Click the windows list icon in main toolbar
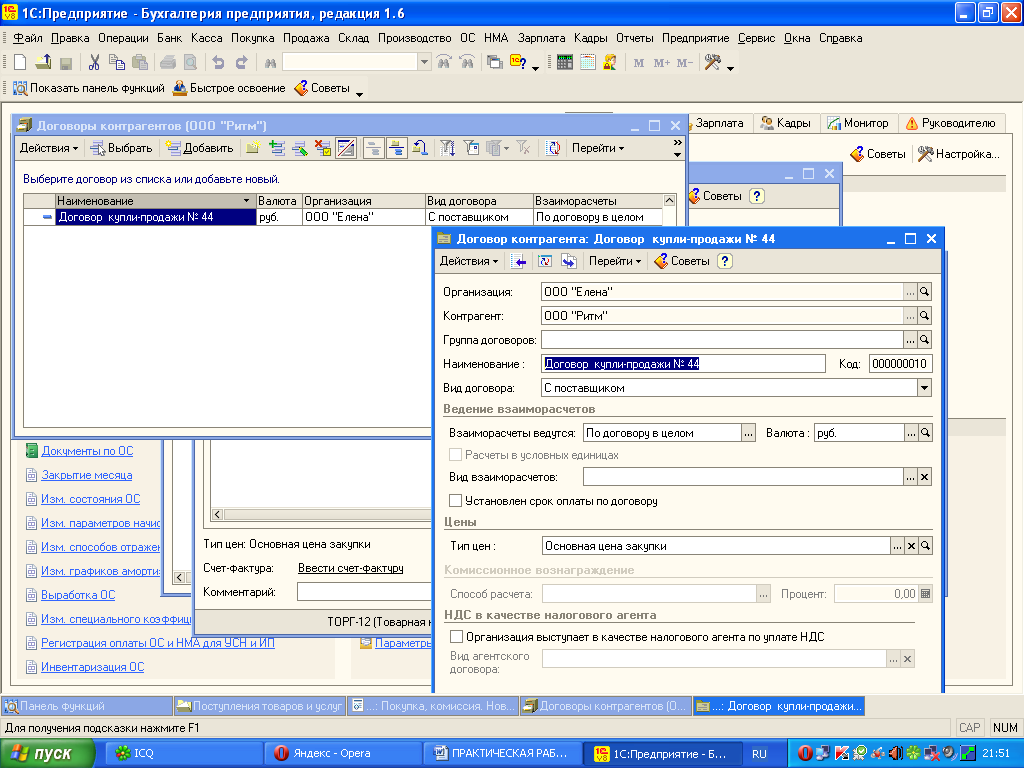1024x768 pixels. point(495,63)
